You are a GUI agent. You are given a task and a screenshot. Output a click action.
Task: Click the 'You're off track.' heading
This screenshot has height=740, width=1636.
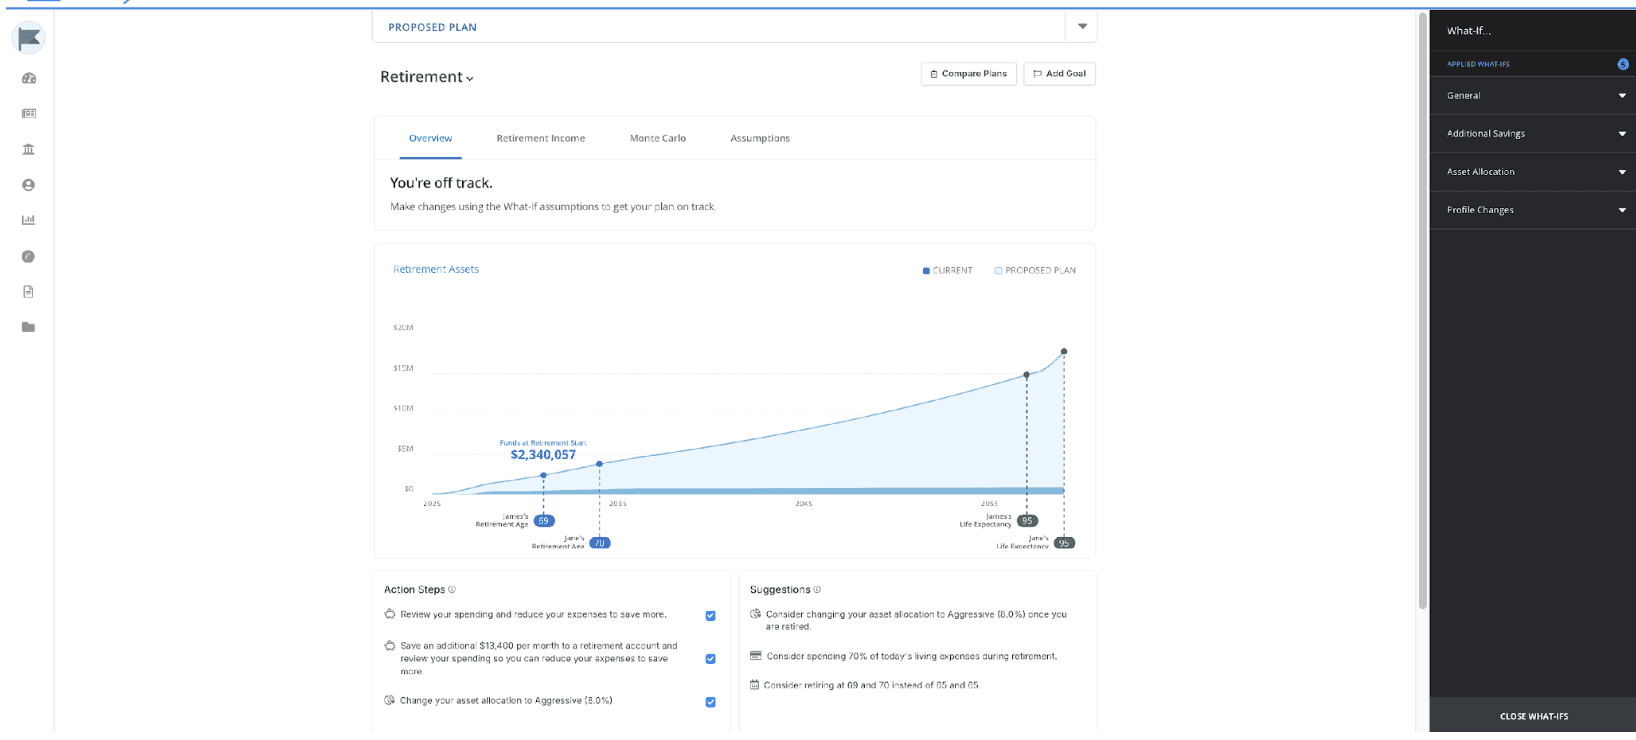441,183
